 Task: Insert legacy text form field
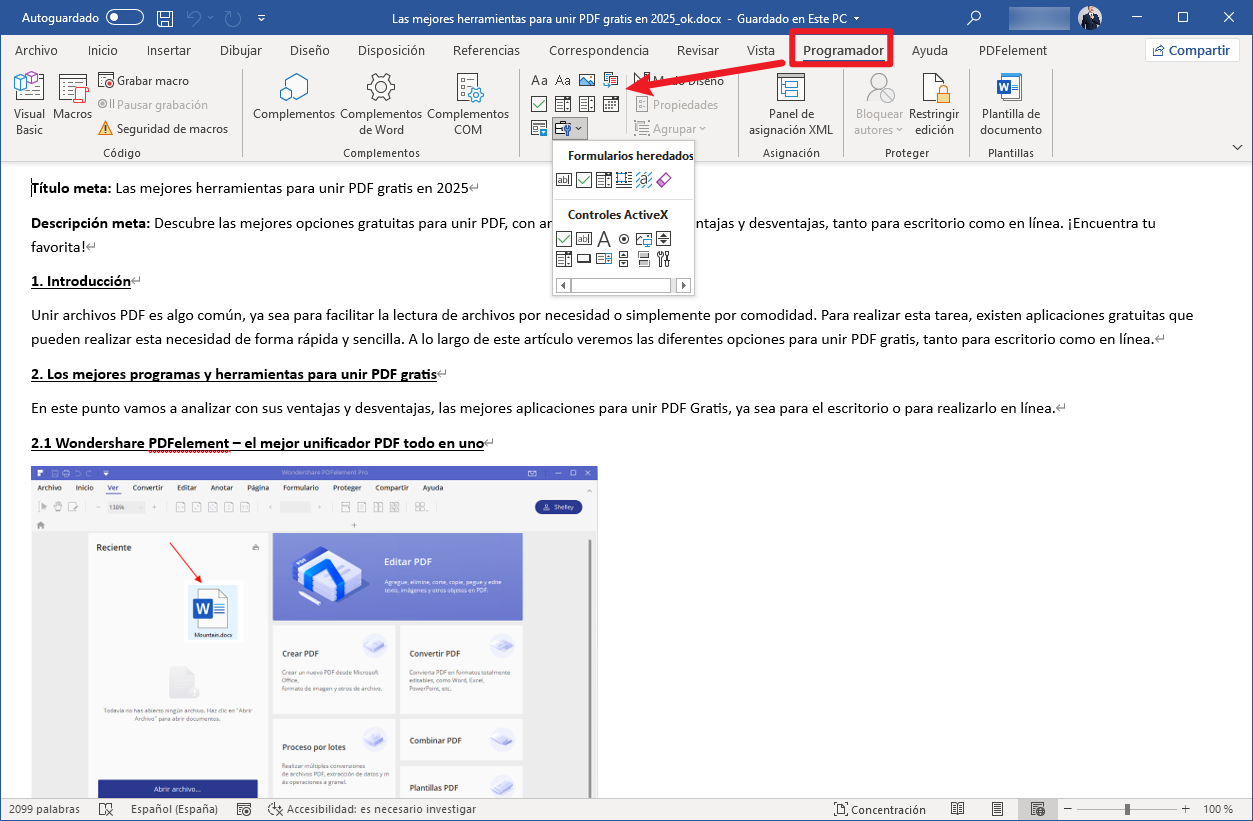(564, 180)
